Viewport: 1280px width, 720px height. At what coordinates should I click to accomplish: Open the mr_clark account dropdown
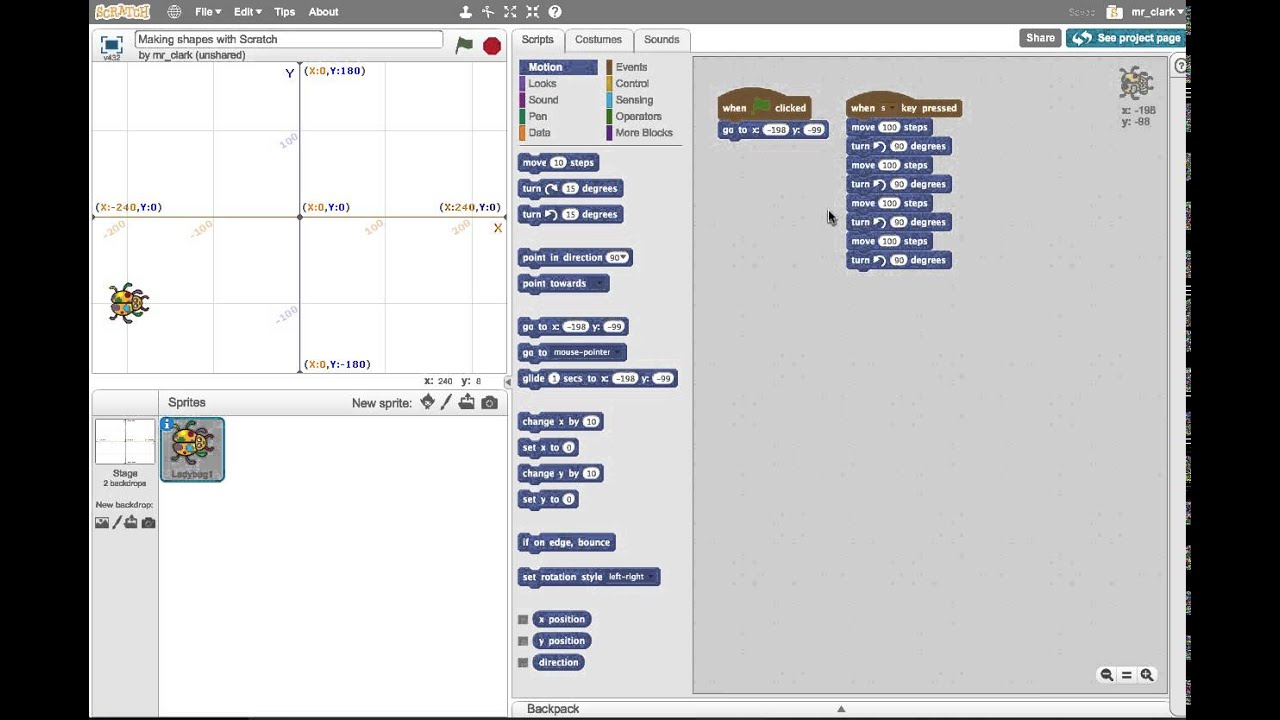[1157, 12]
